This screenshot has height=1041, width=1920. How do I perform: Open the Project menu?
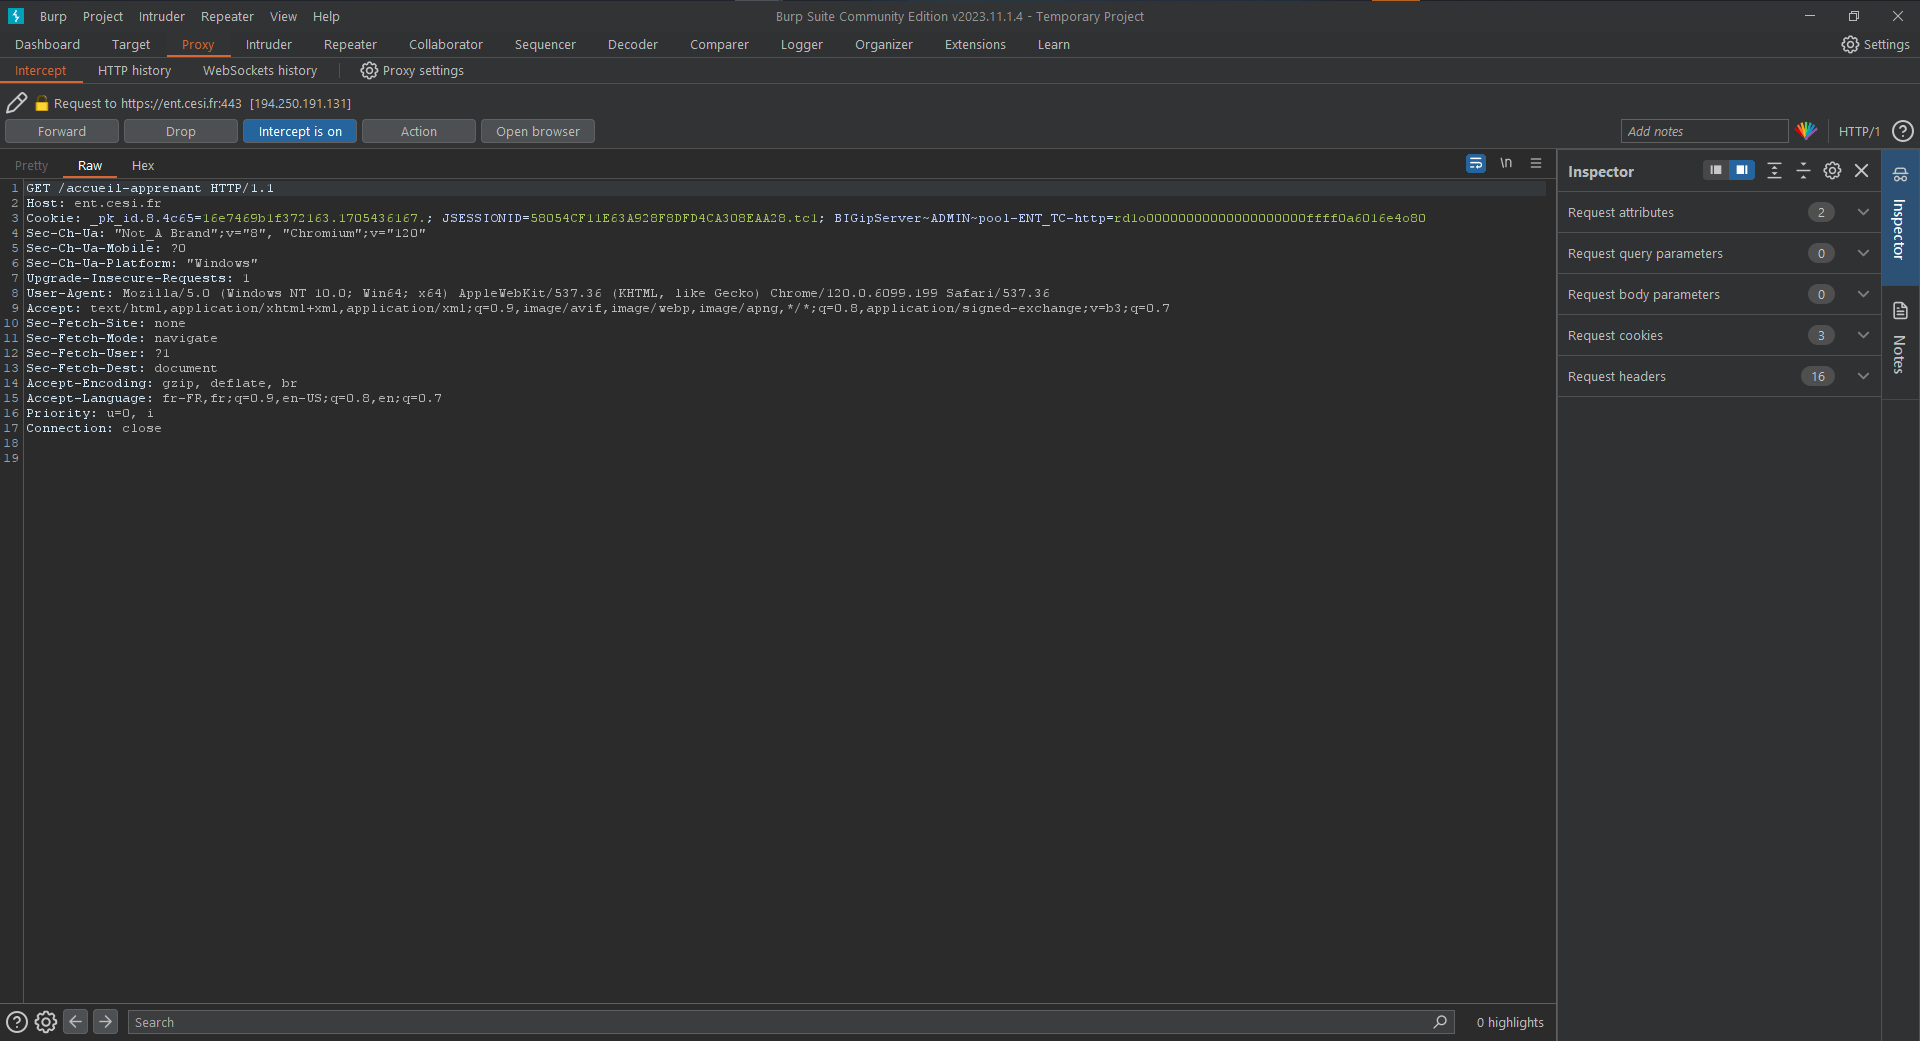pyautogui.click(x=103, y=17)
